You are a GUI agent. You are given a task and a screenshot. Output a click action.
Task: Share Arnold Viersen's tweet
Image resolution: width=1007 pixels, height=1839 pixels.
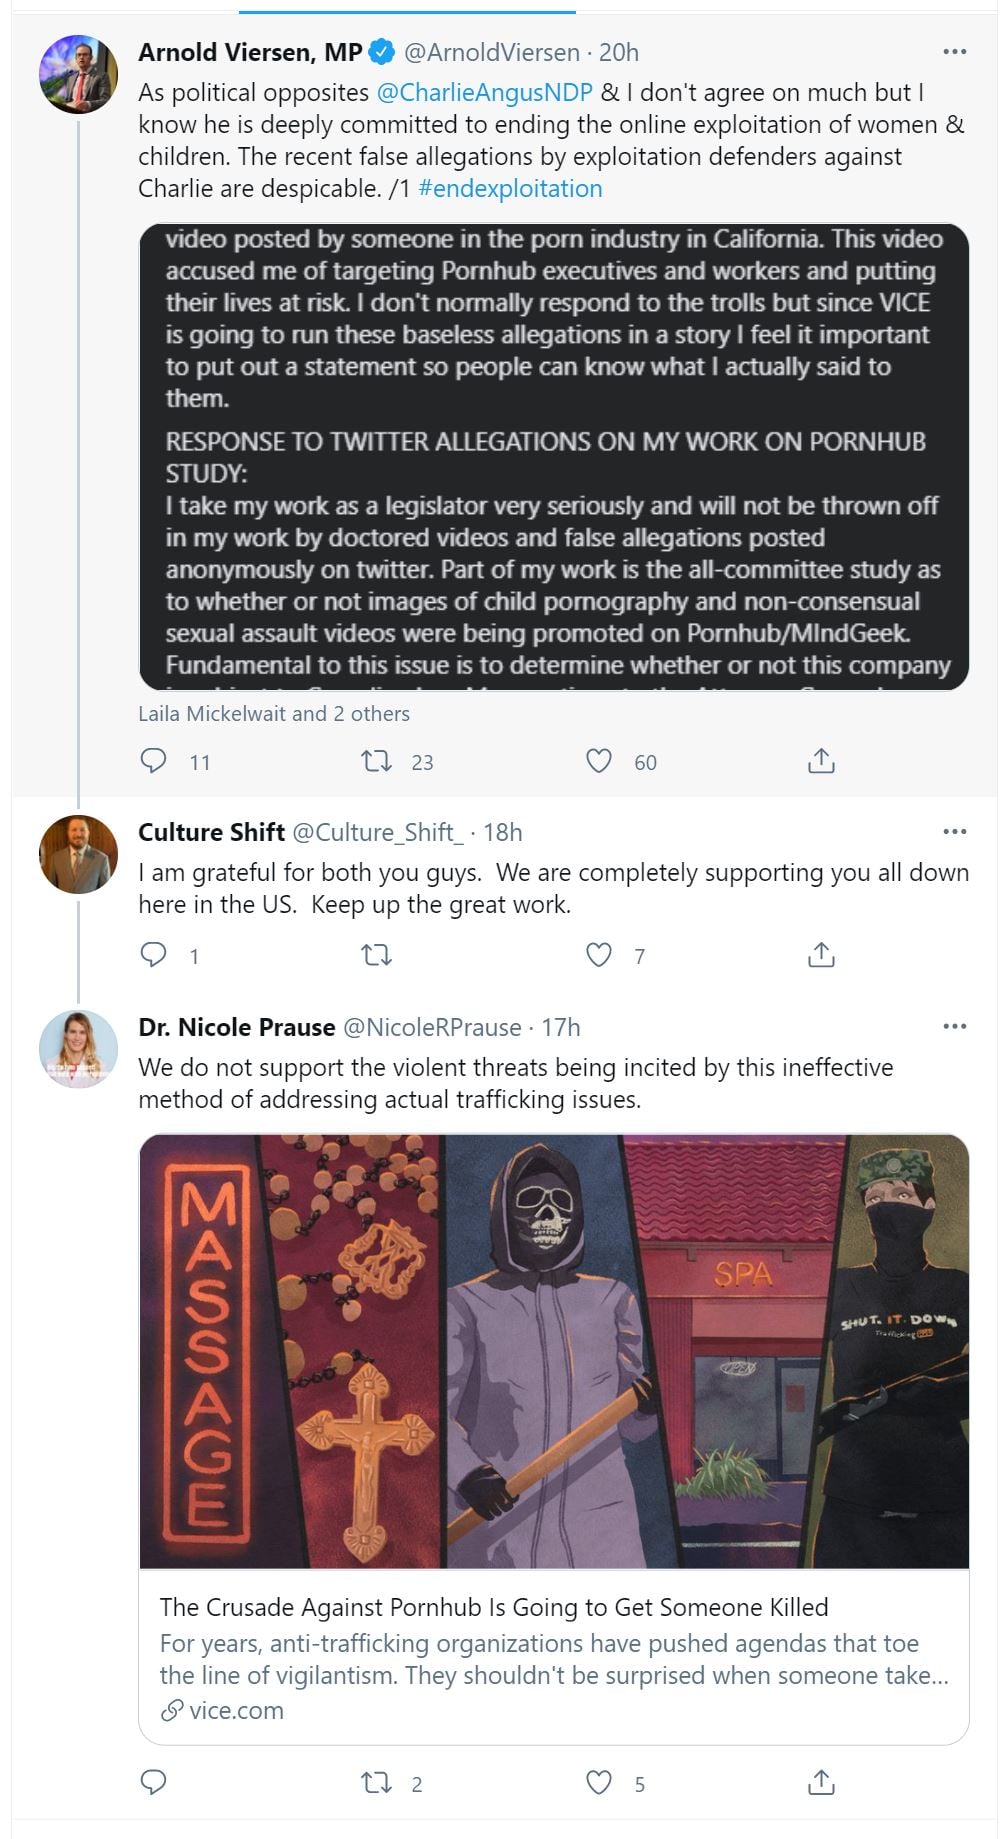pos(820,761)
